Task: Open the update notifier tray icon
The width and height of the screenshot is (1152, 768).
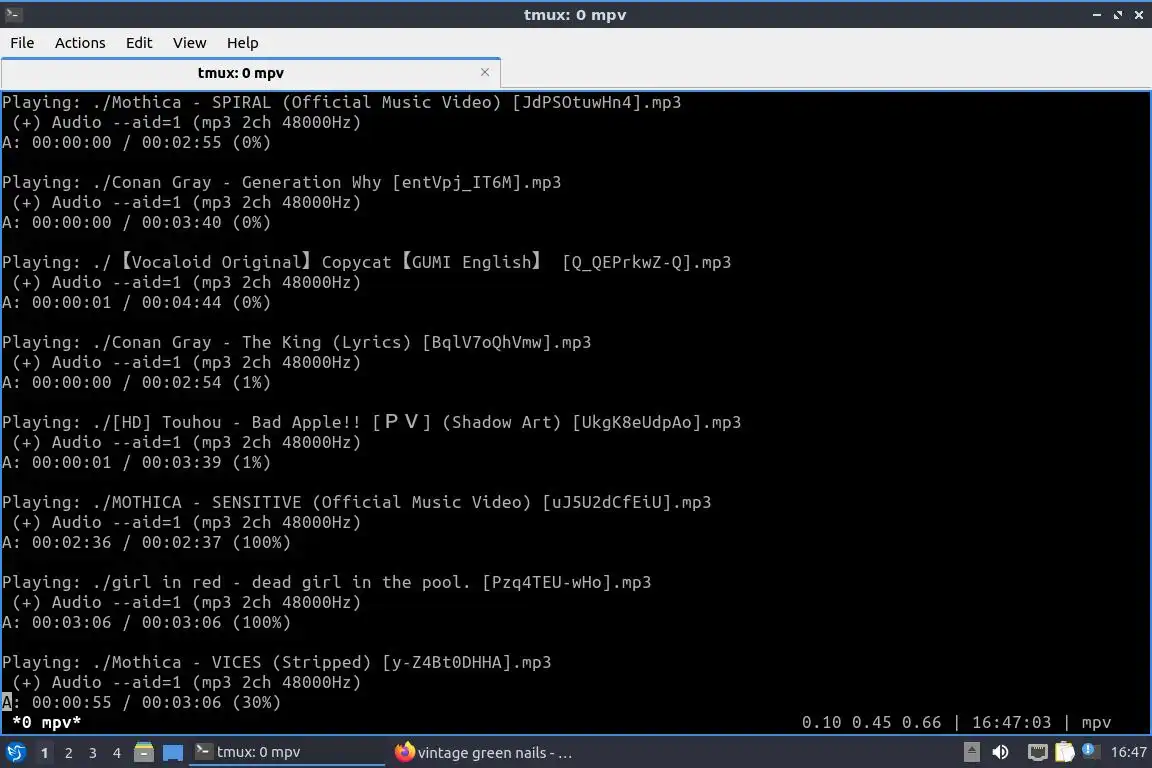Action: [1090, 751]
